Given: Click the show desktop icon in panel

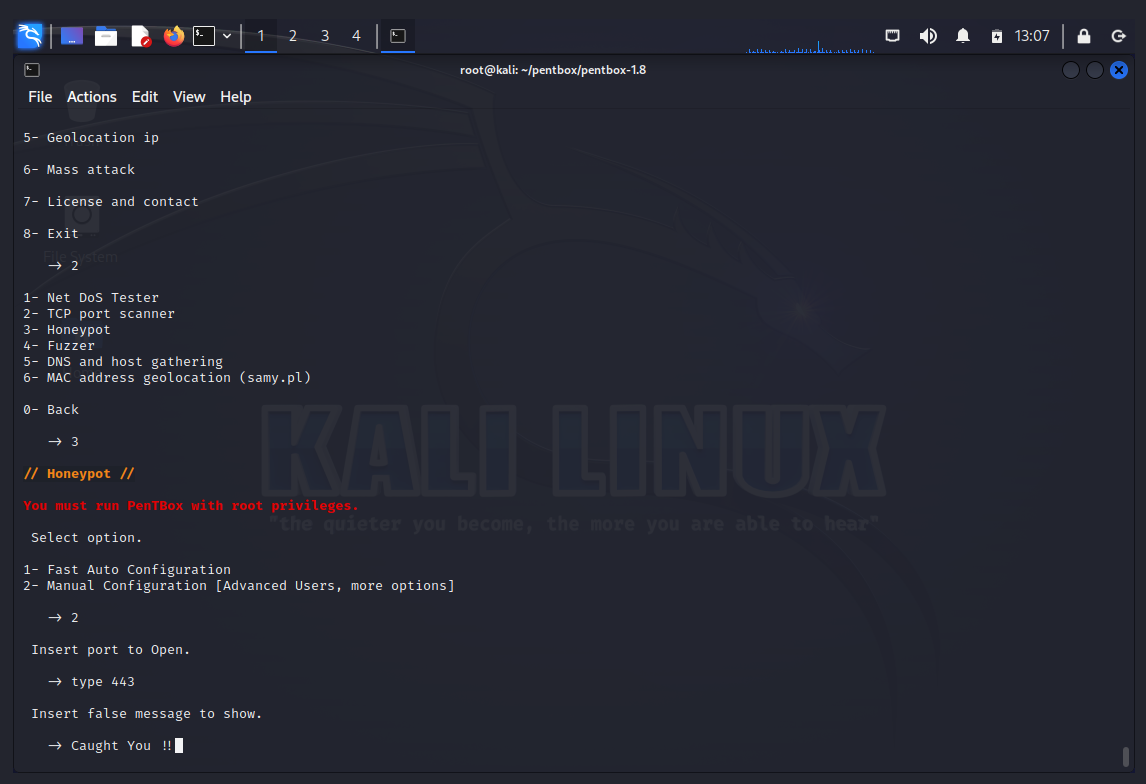Looking at the screenshot, I should (72, 36).
